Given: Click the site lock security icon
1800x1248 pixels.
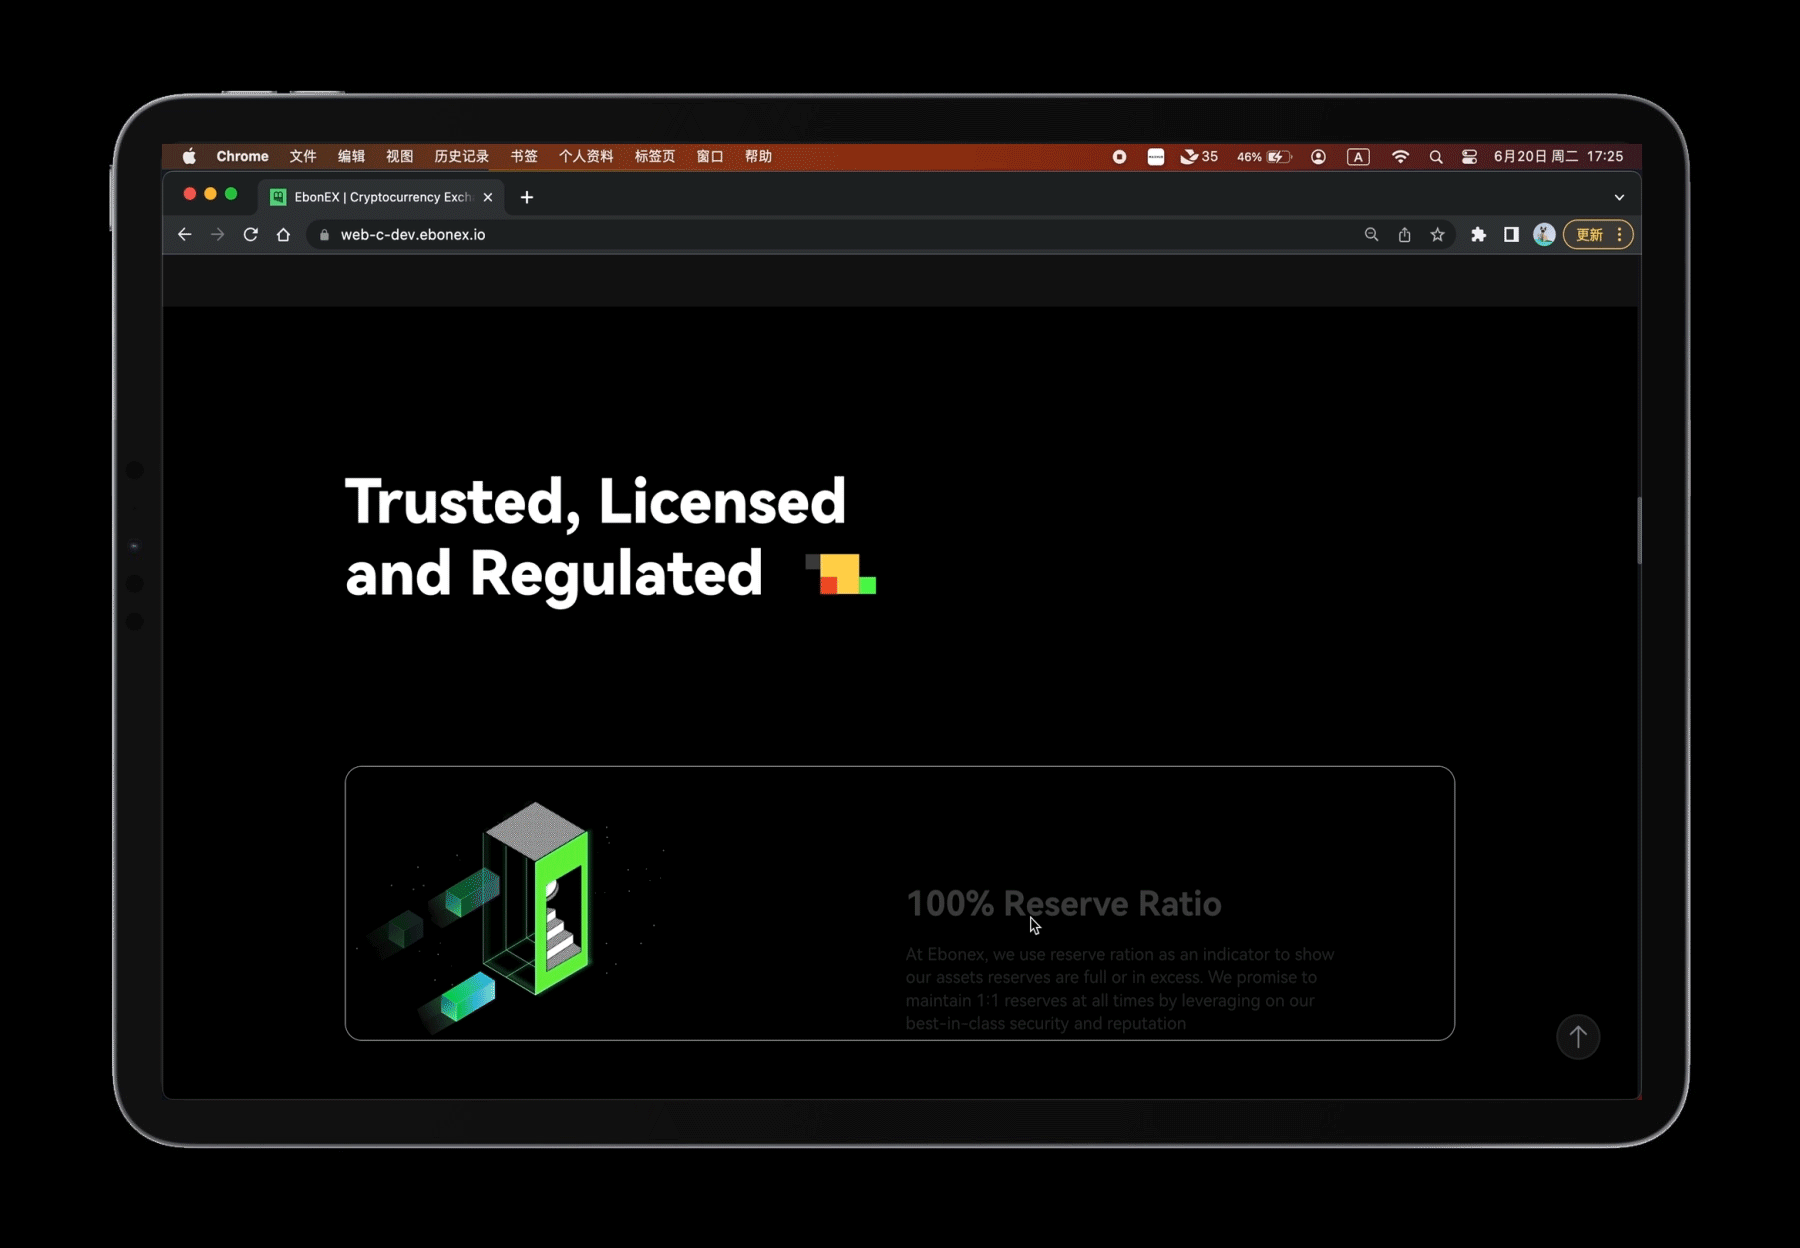Looking at the screenshot, I should click(324, 234).
